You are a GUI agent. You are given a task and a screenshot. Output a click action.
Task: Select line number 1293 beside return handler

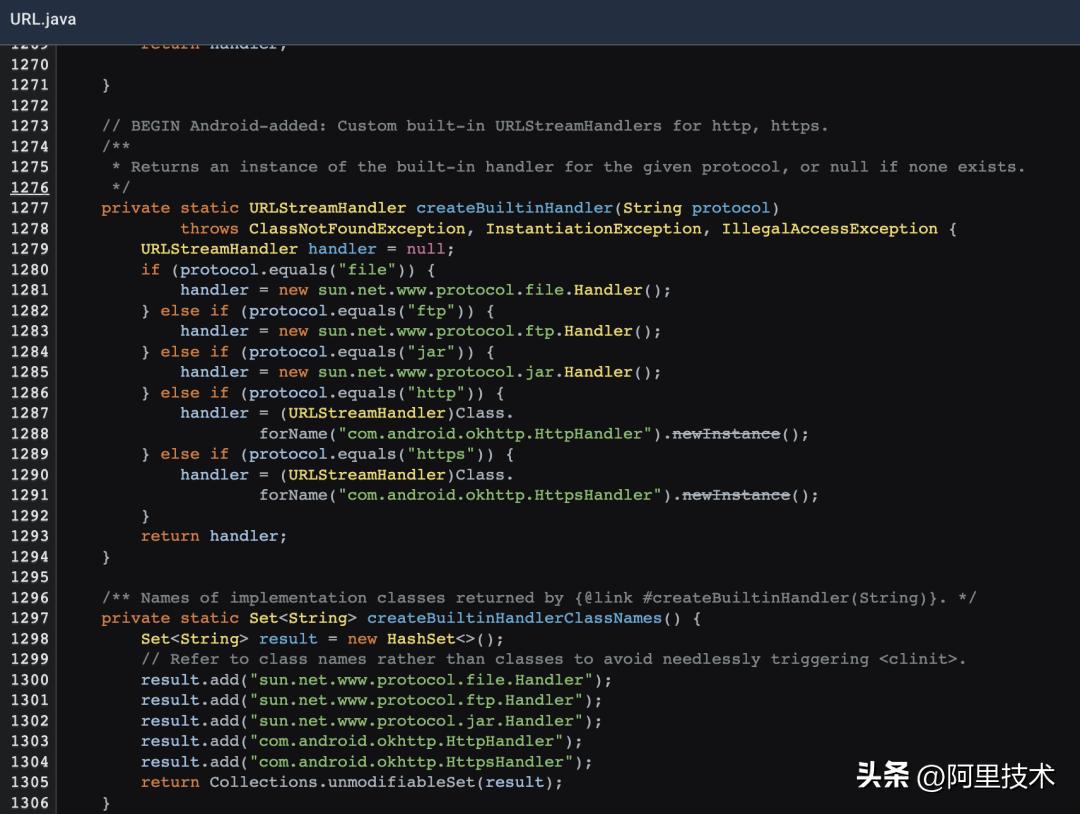pyautogui.click(x=29, y=536)
